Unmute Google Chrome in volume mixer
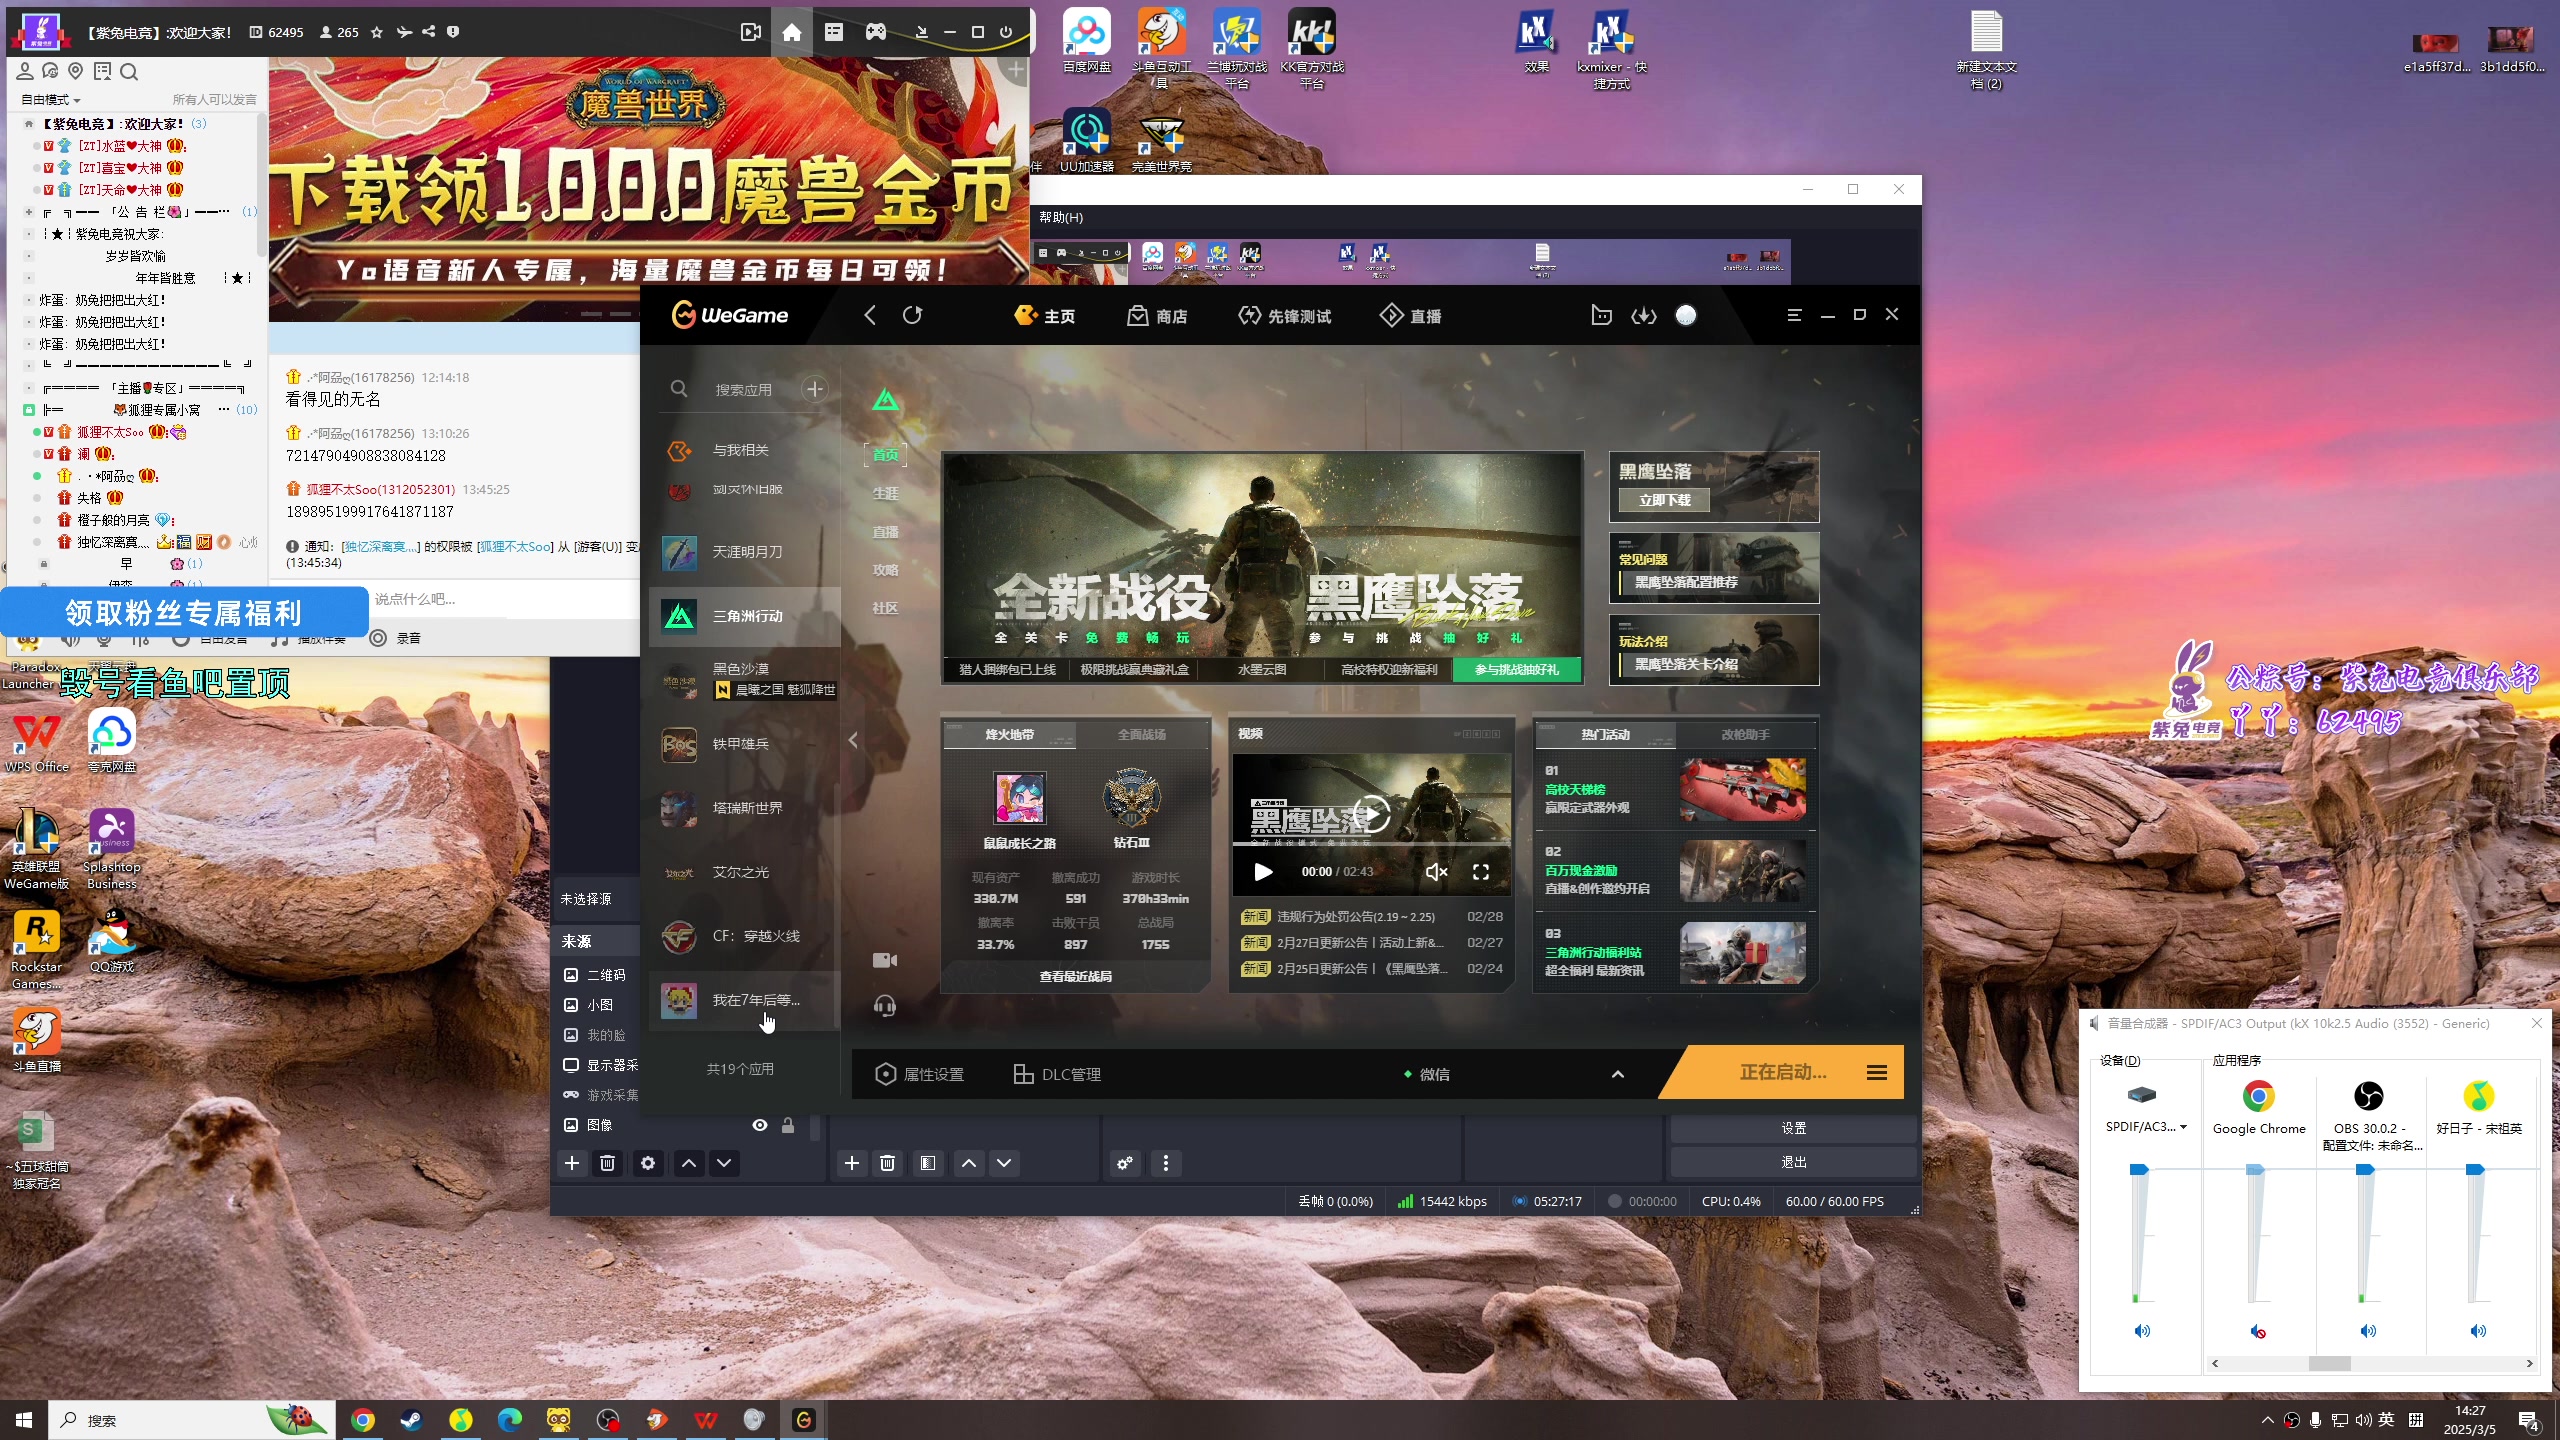The image size is (2560, 1440). (2258, 1331)
